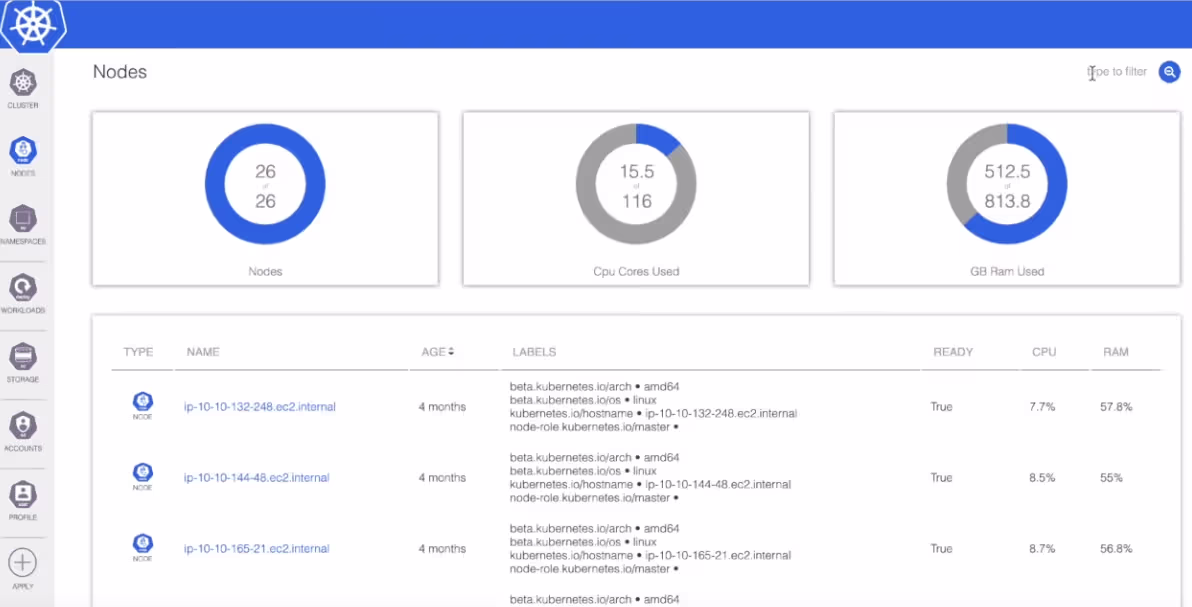Image resolution: width=1192 pixels, height=607 pixels.
Task: Click the Type to filter field
Action: pyautogui.click(x=1117, y=72)
